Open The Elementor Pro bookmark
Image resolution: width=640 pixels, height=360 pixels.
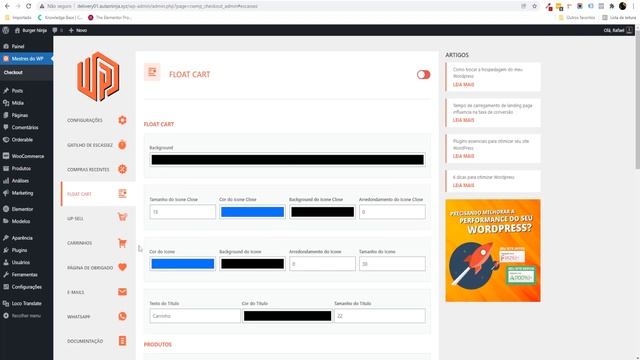point(110,18)
